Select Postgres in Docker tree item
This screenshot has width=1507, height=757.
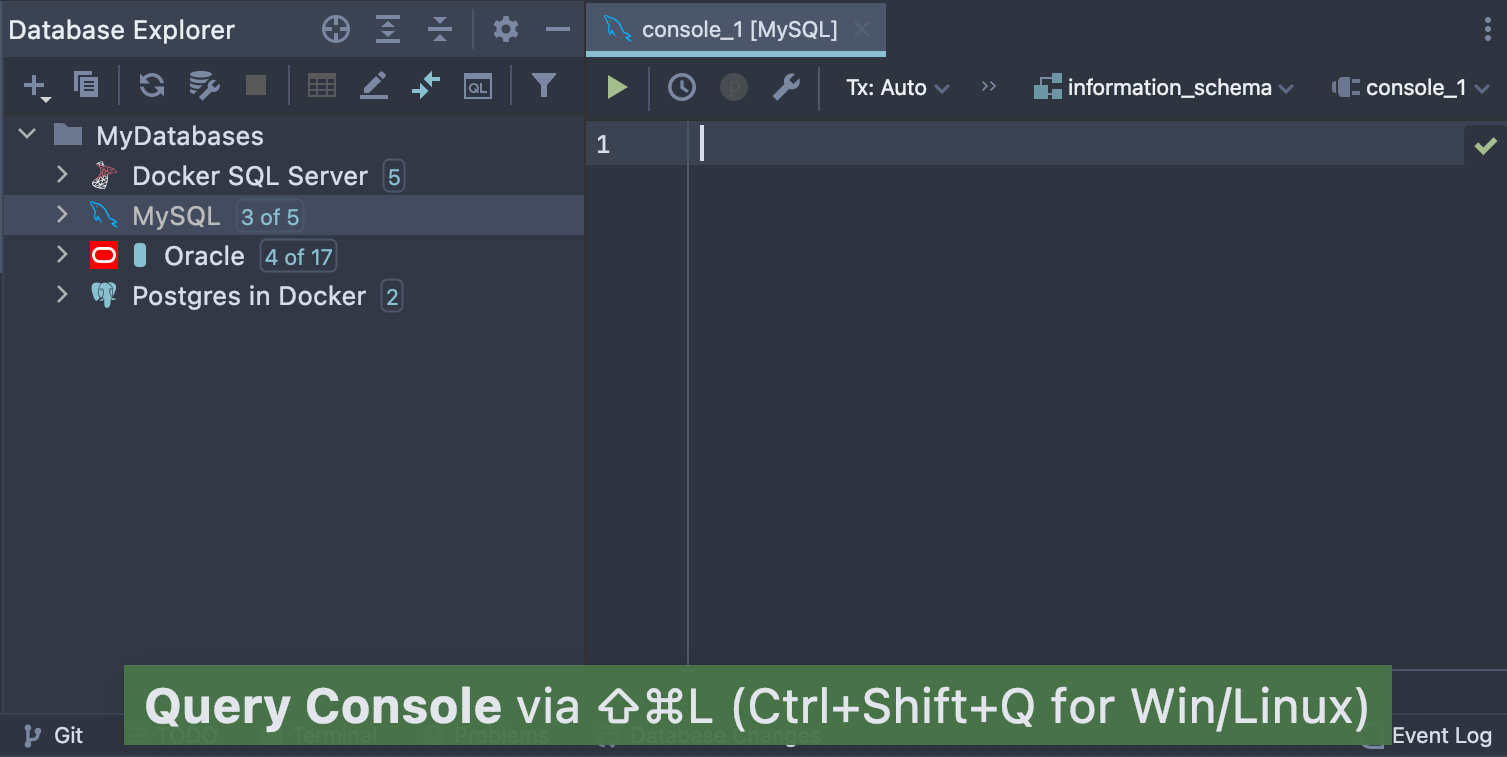[x=249, y=296]
